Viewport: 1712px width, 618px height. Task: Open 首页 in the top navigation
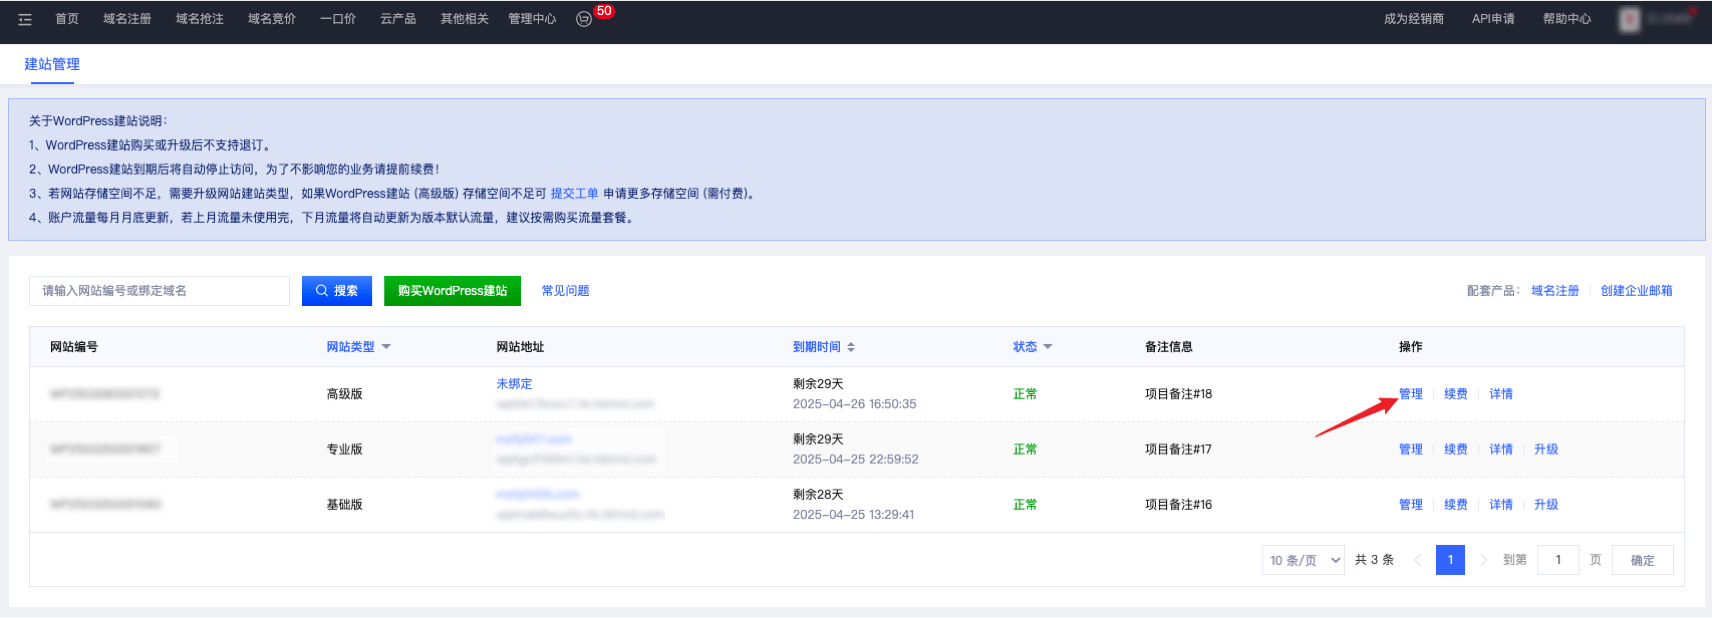tap(67, 19)
